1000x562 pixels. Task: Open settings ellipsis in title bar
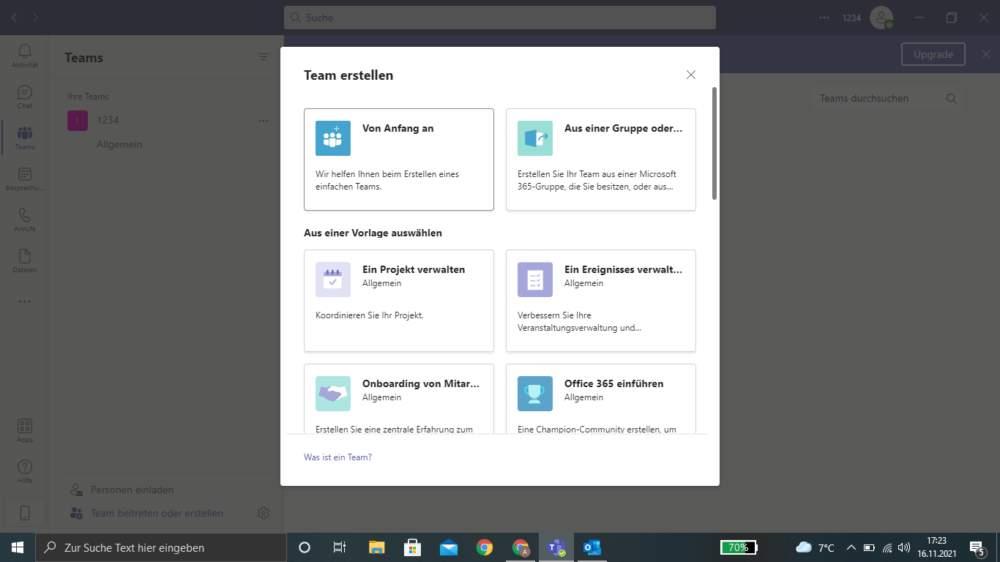tap(824, 17)
